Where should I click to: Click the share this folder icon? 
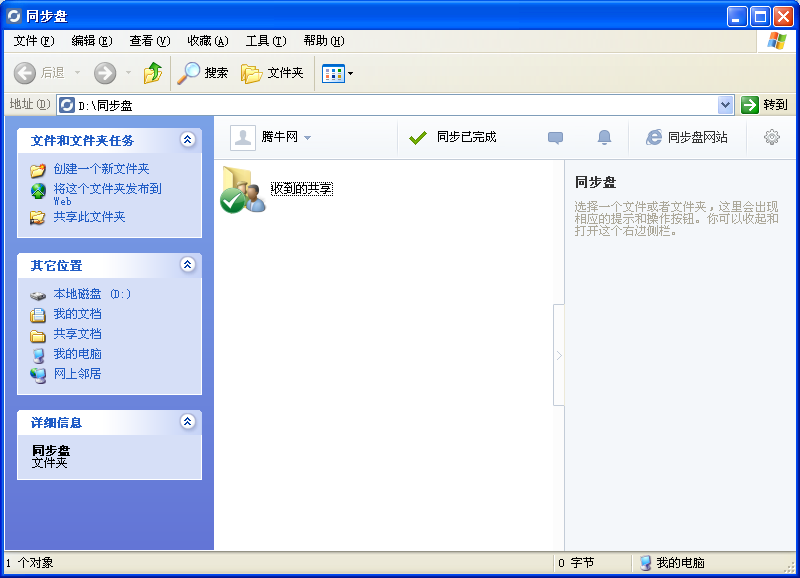pos(37,218)
